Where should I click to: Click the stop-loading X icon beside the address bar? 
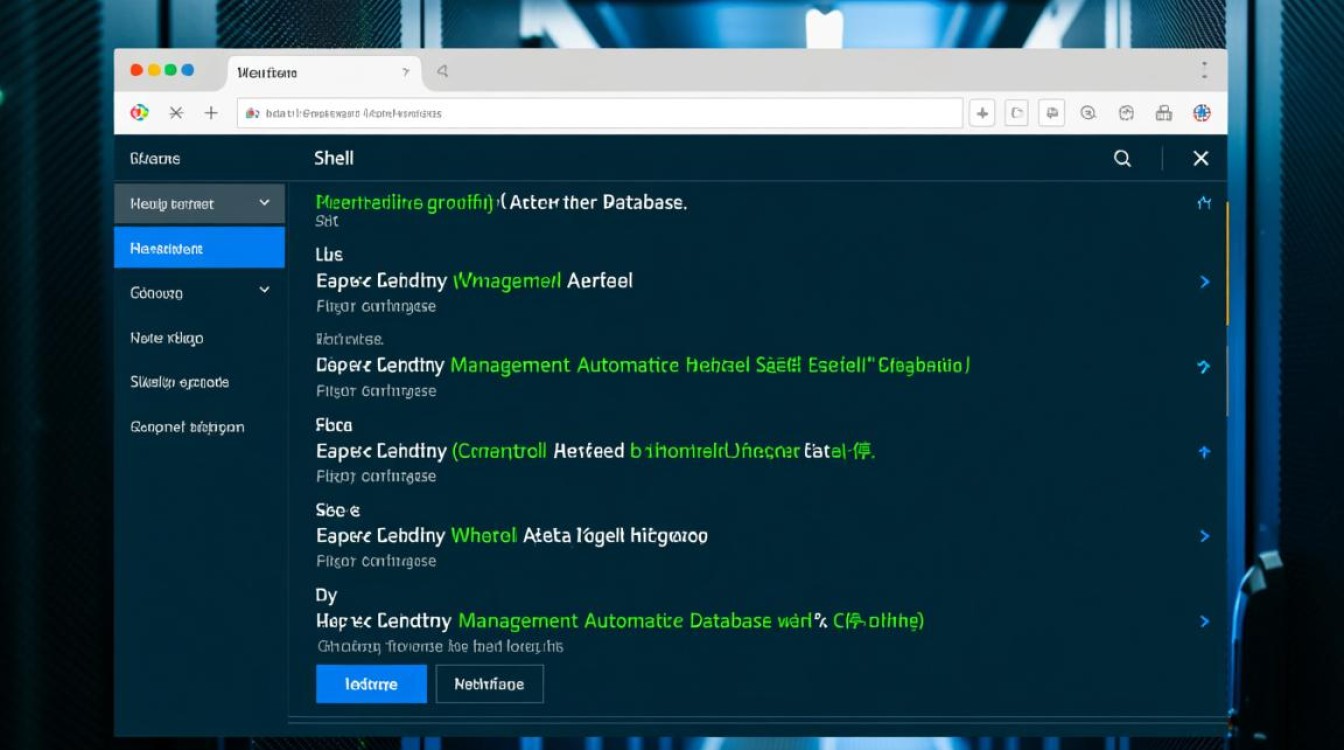tap(176, 113)
